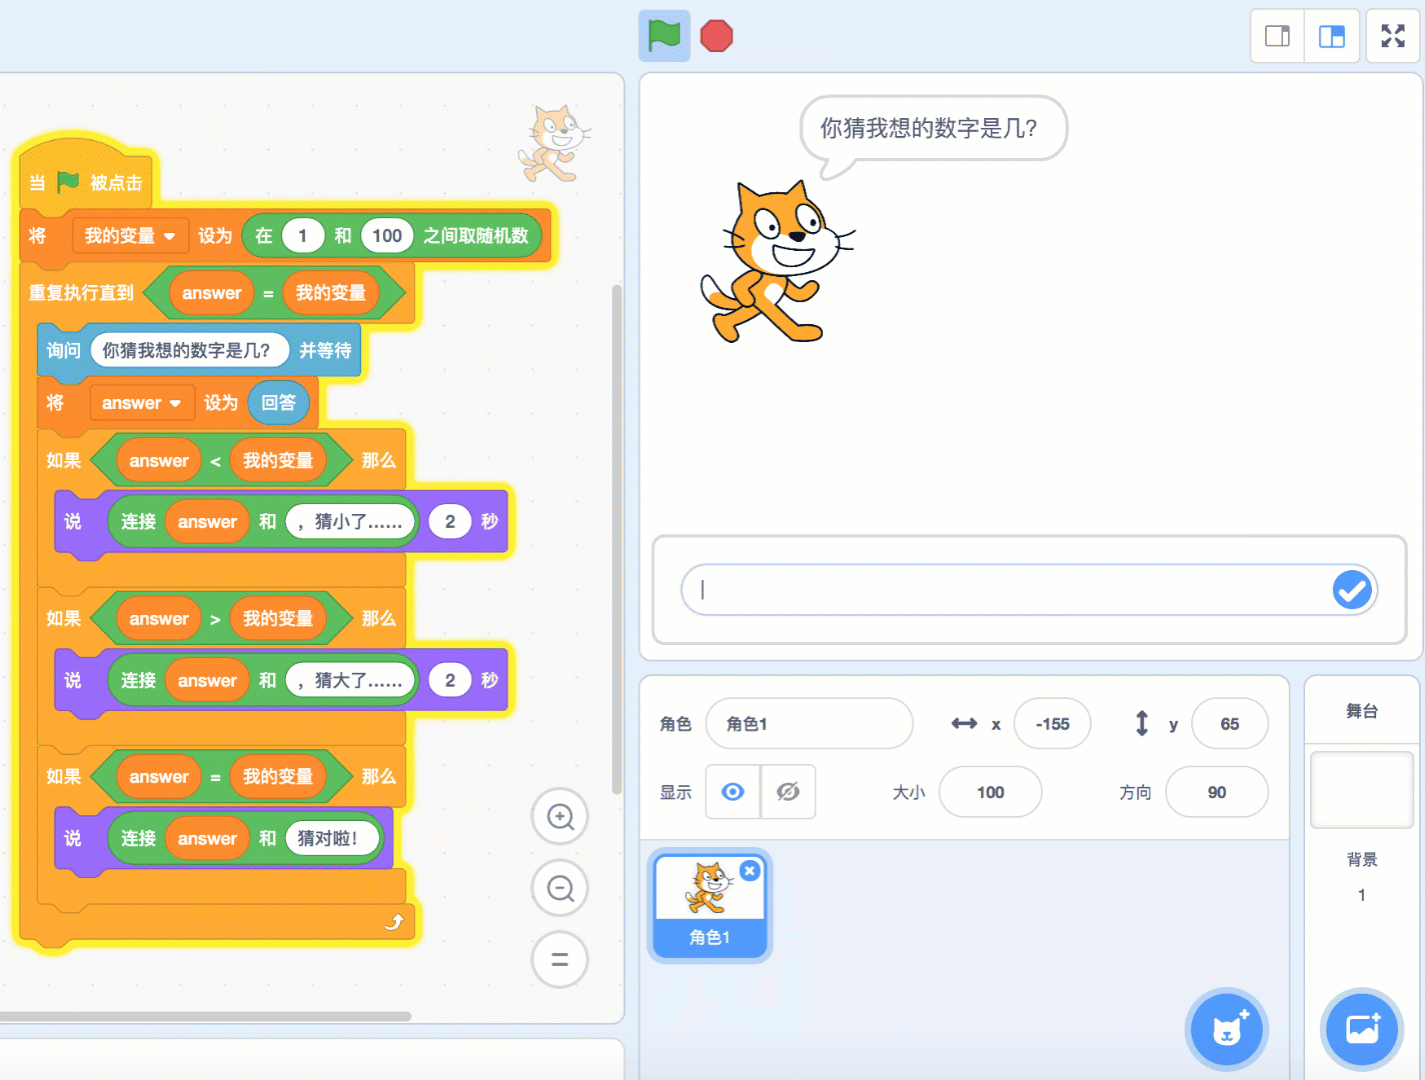The height and width of the screenshot is (1080, 1425).
Task: Open the answer variable dropdown in set block
Action: tap(141, 403)
